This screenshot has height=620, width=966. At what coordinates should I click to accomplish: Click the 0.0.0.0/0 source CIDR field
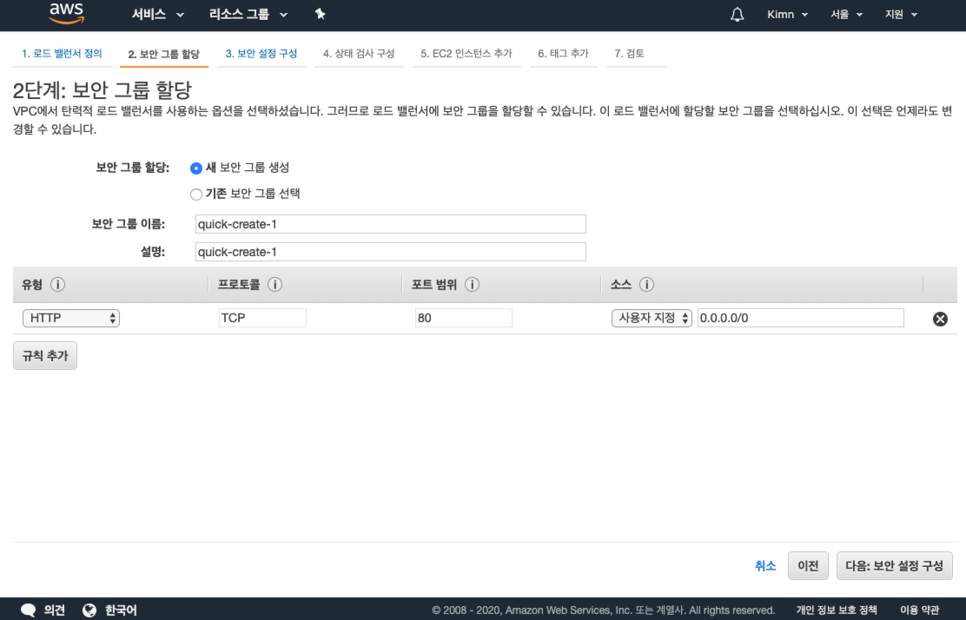800,318
